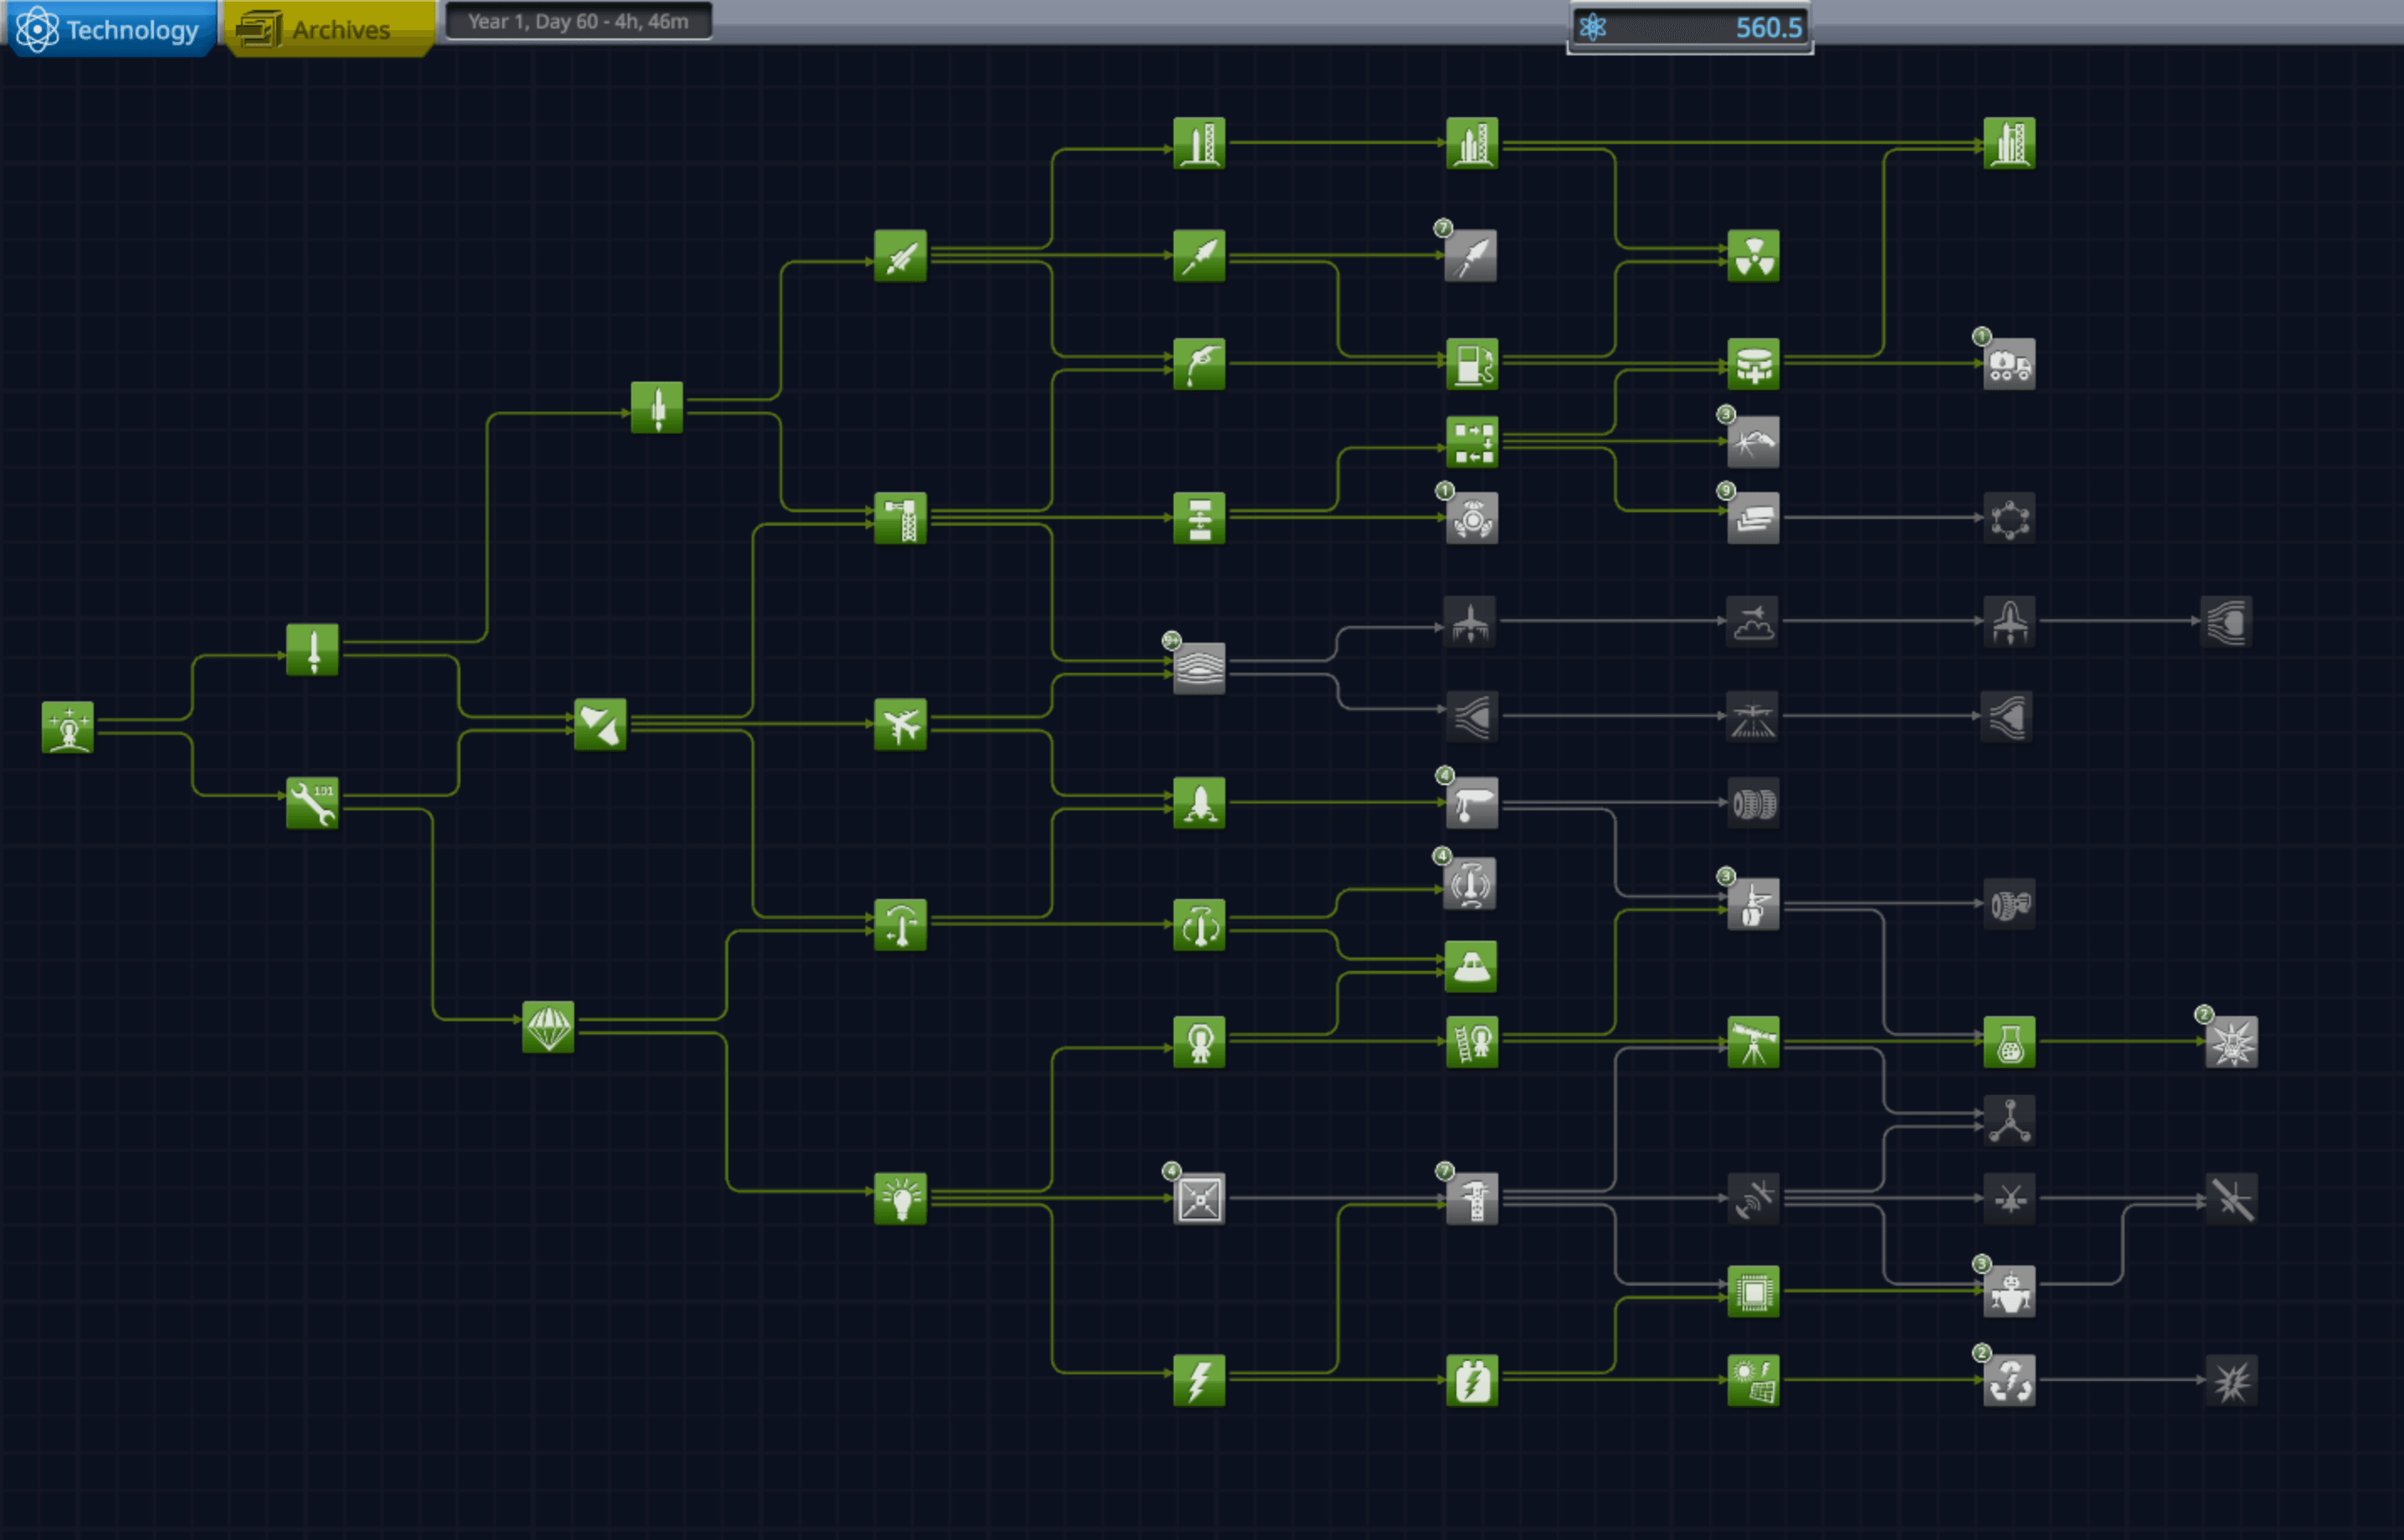Select the Large Volume Containment tank node
Screen dimensions: 2404x1540
tap(1753, 363)
